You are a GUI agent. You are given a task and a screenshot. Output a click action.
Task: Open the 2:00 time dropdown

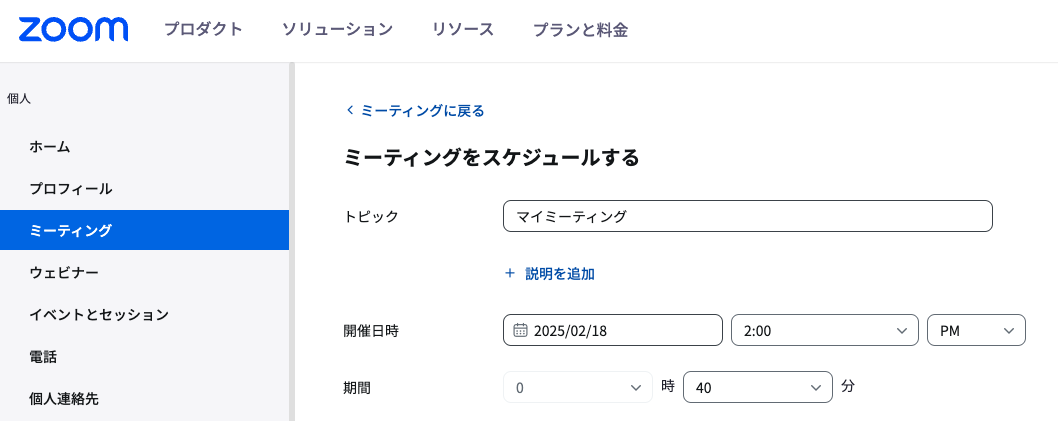[x=824, y=330]
